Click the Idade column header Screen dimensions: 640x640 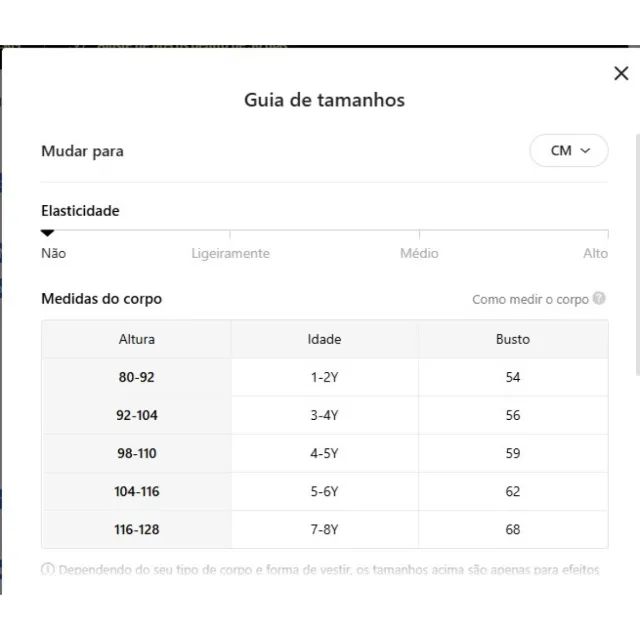pyautogui.click(x=324, y=339)
